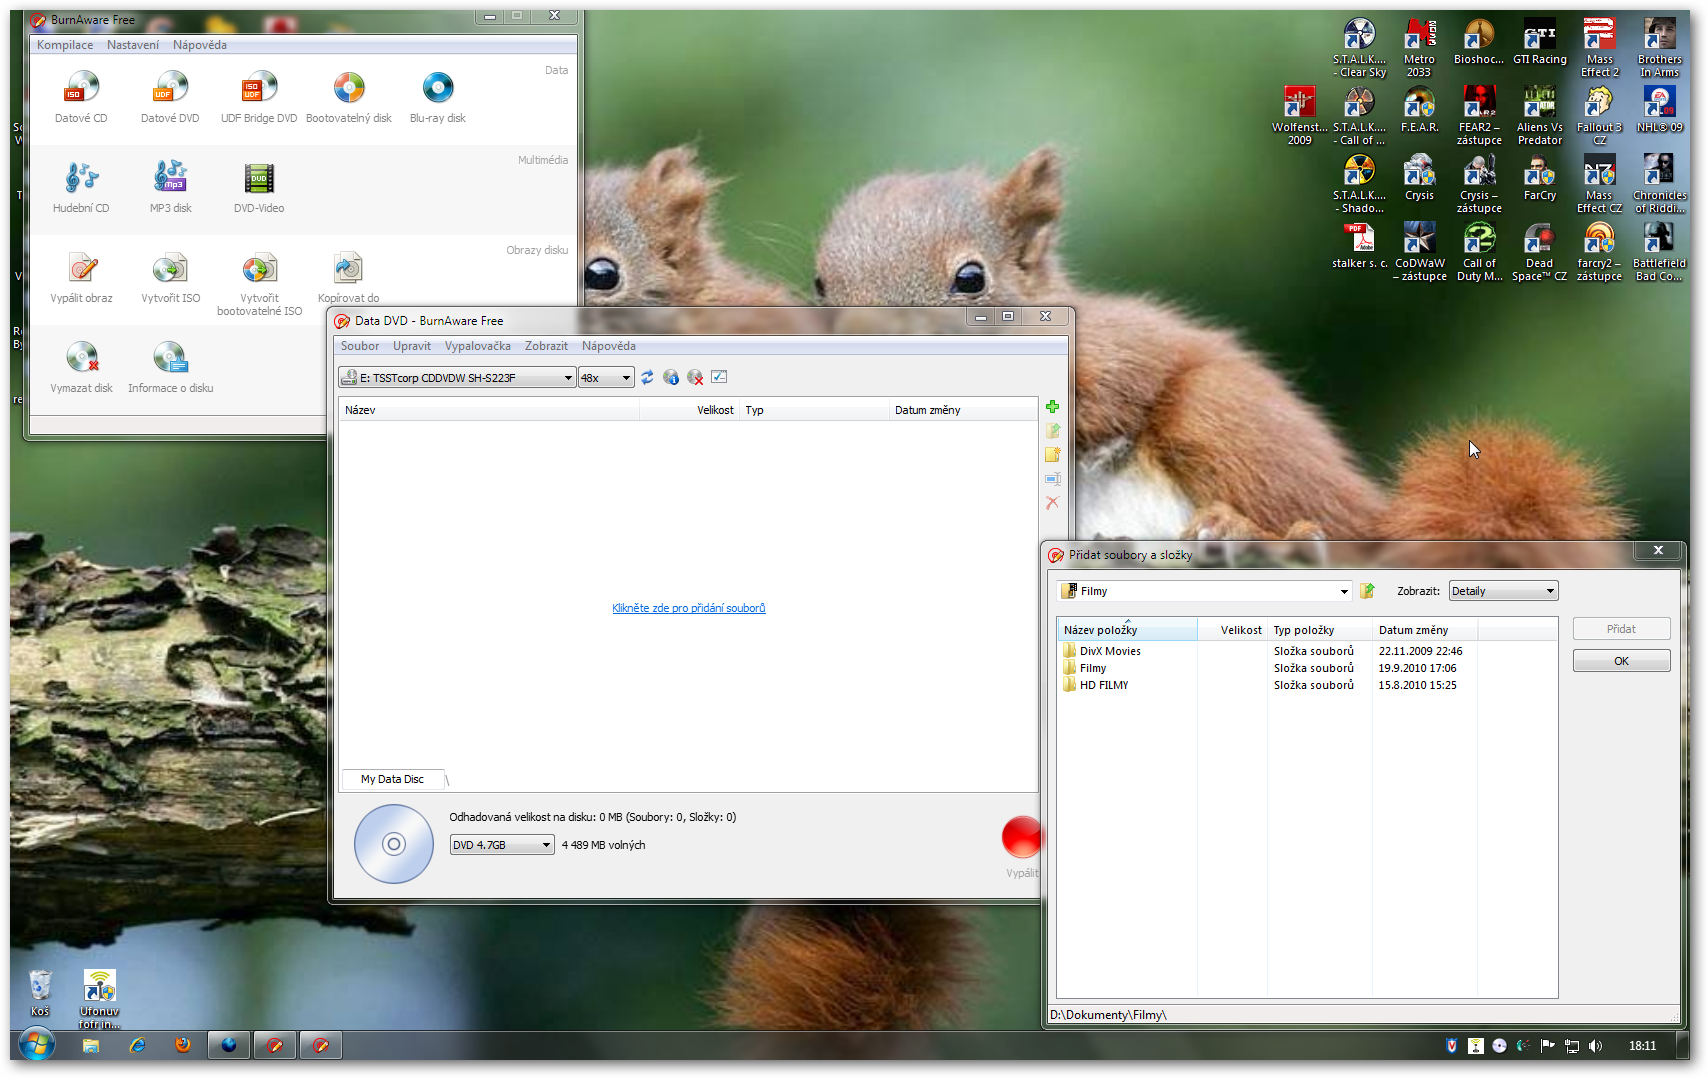Expand the 48x burn speed dropdown
Viewport: 1708px width, 1078px height.
(626, 378)
